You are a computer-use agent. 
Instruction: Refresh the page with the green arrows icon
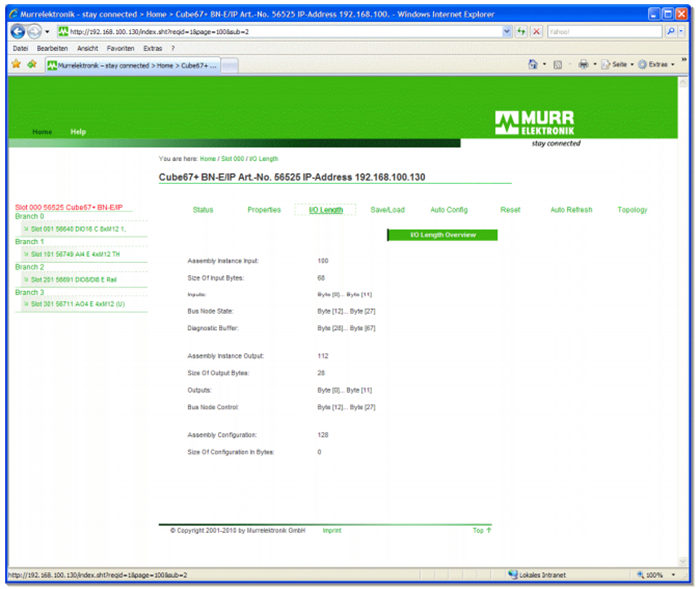pyautogui.click(x=521, y=32)
